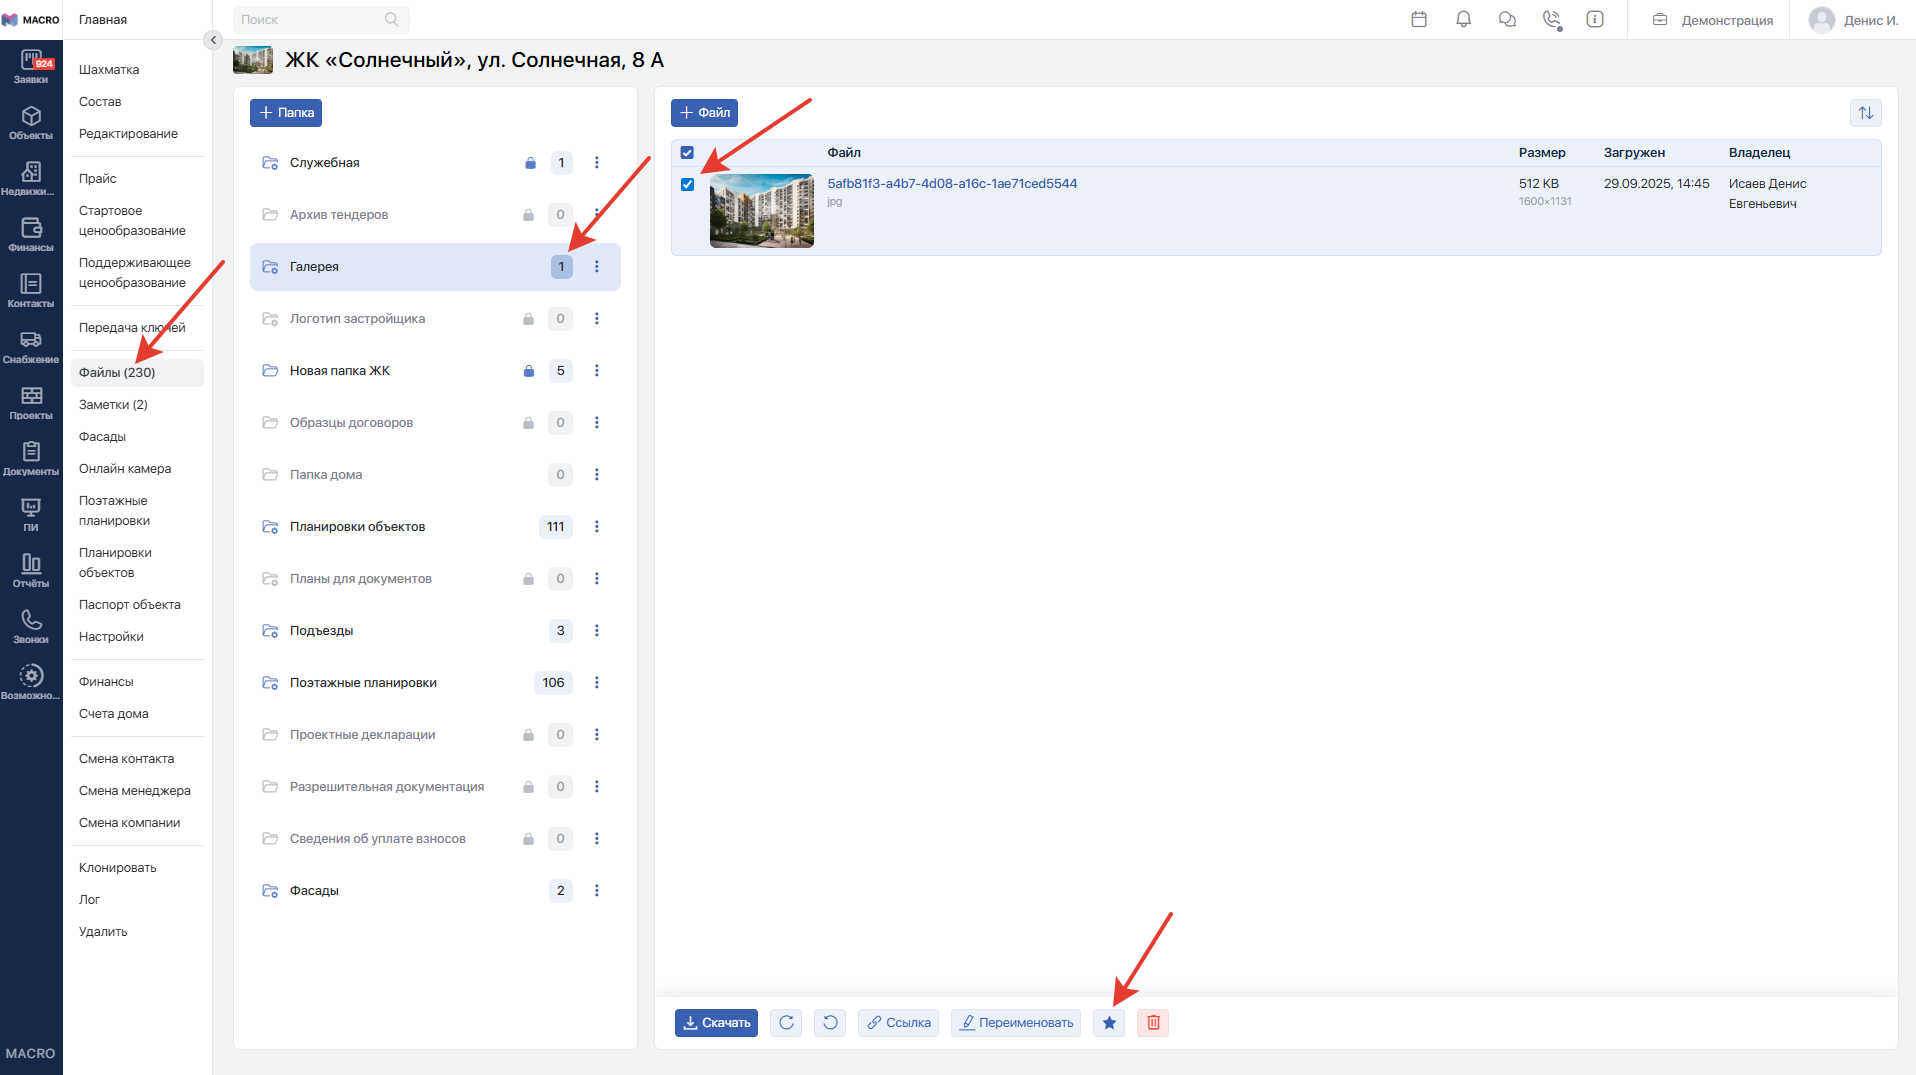
Task: Open the notifications bell icon
Action: (x=1463, y=19)
